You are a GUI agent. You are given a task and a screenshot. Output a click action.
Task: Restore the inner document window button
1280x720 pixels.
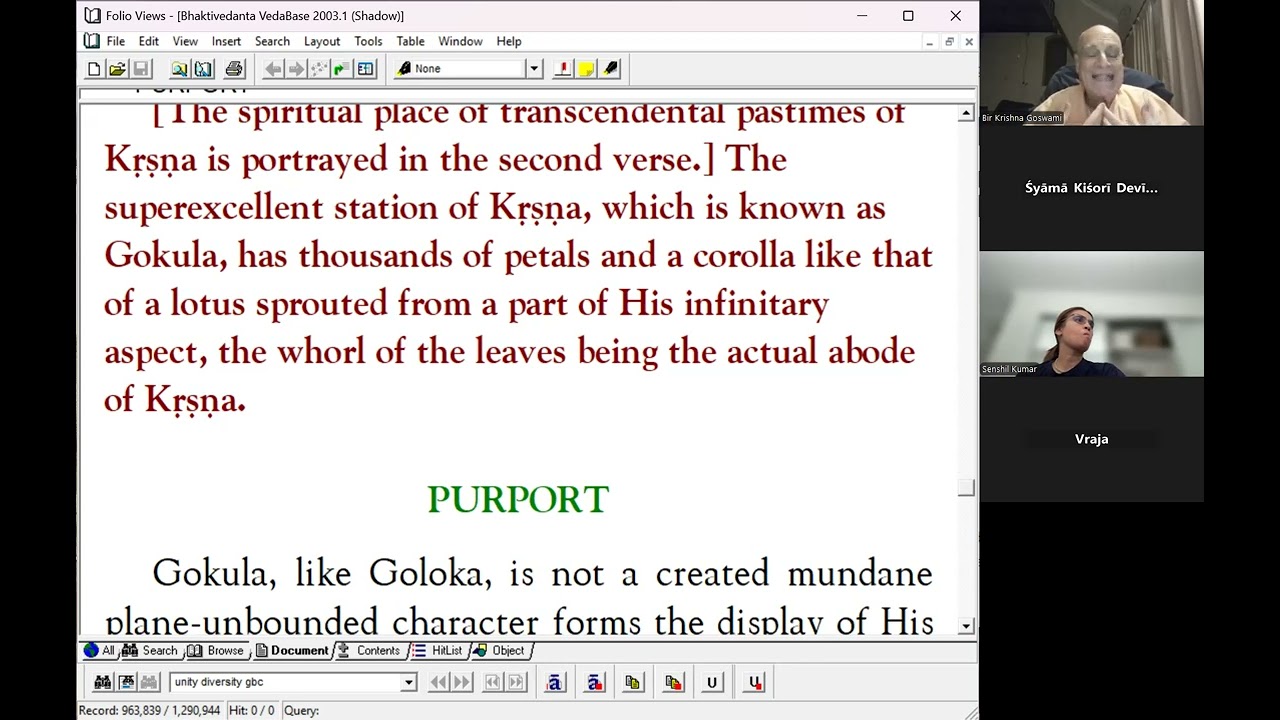pos(949,42)
